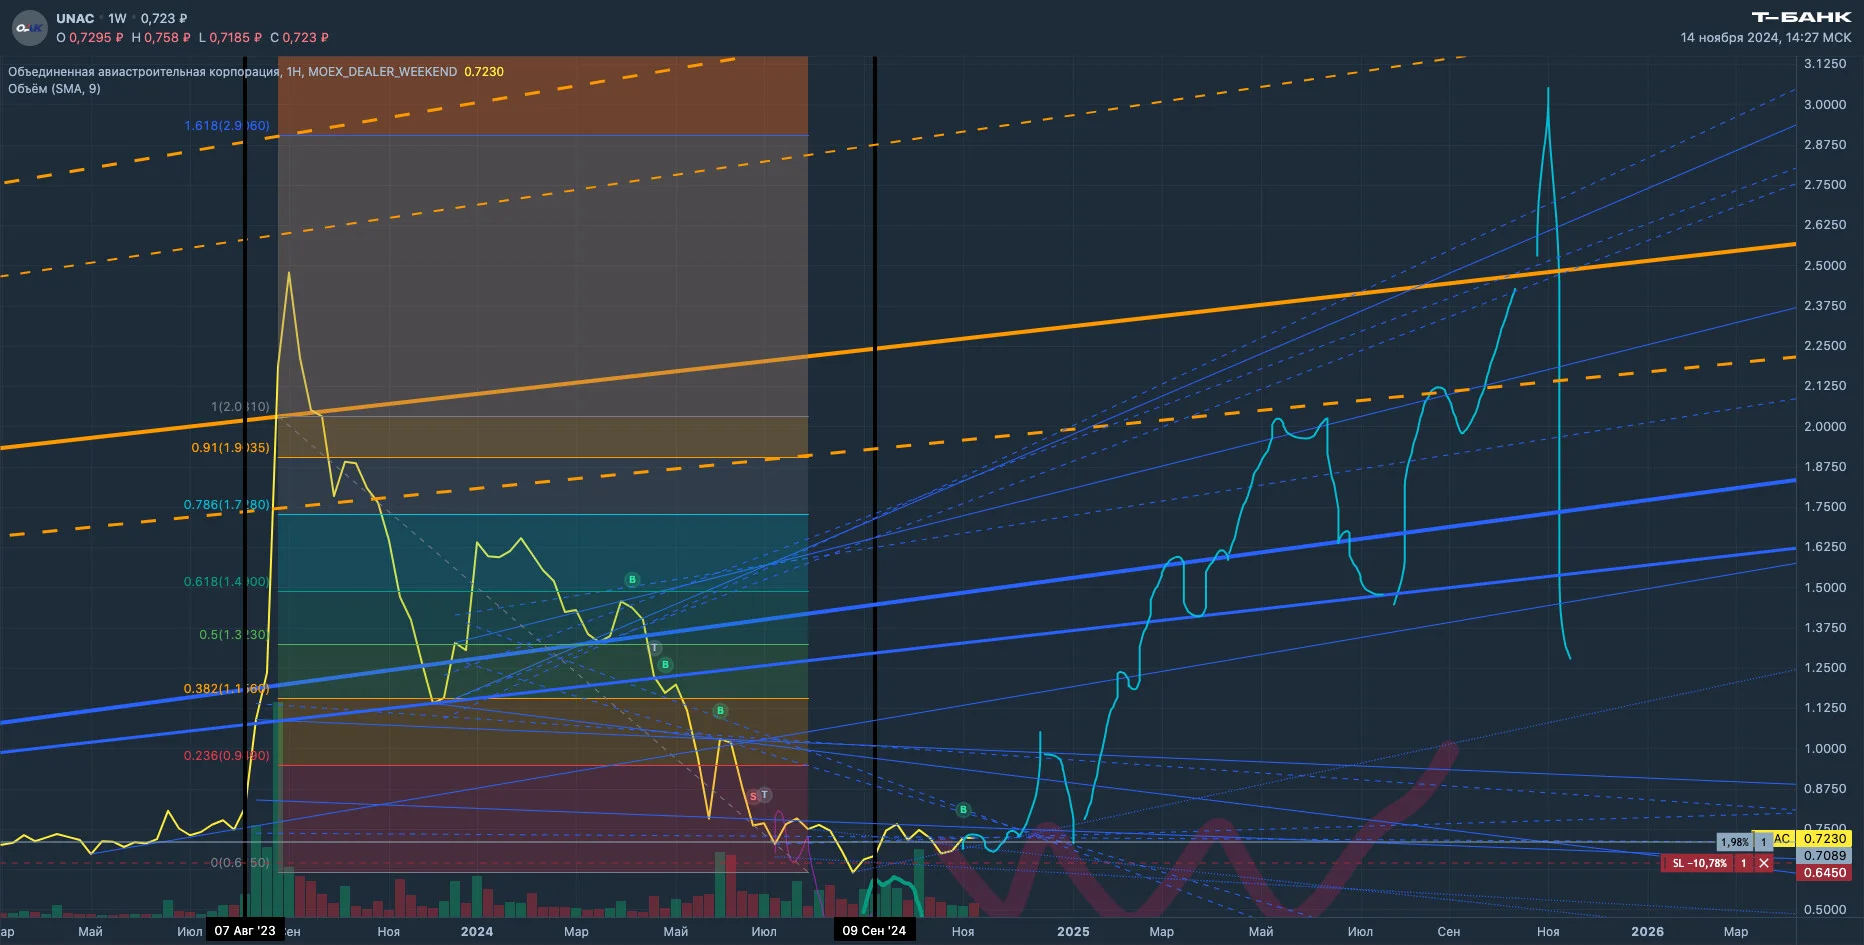Change the 1W chart interval

[118, 18]
